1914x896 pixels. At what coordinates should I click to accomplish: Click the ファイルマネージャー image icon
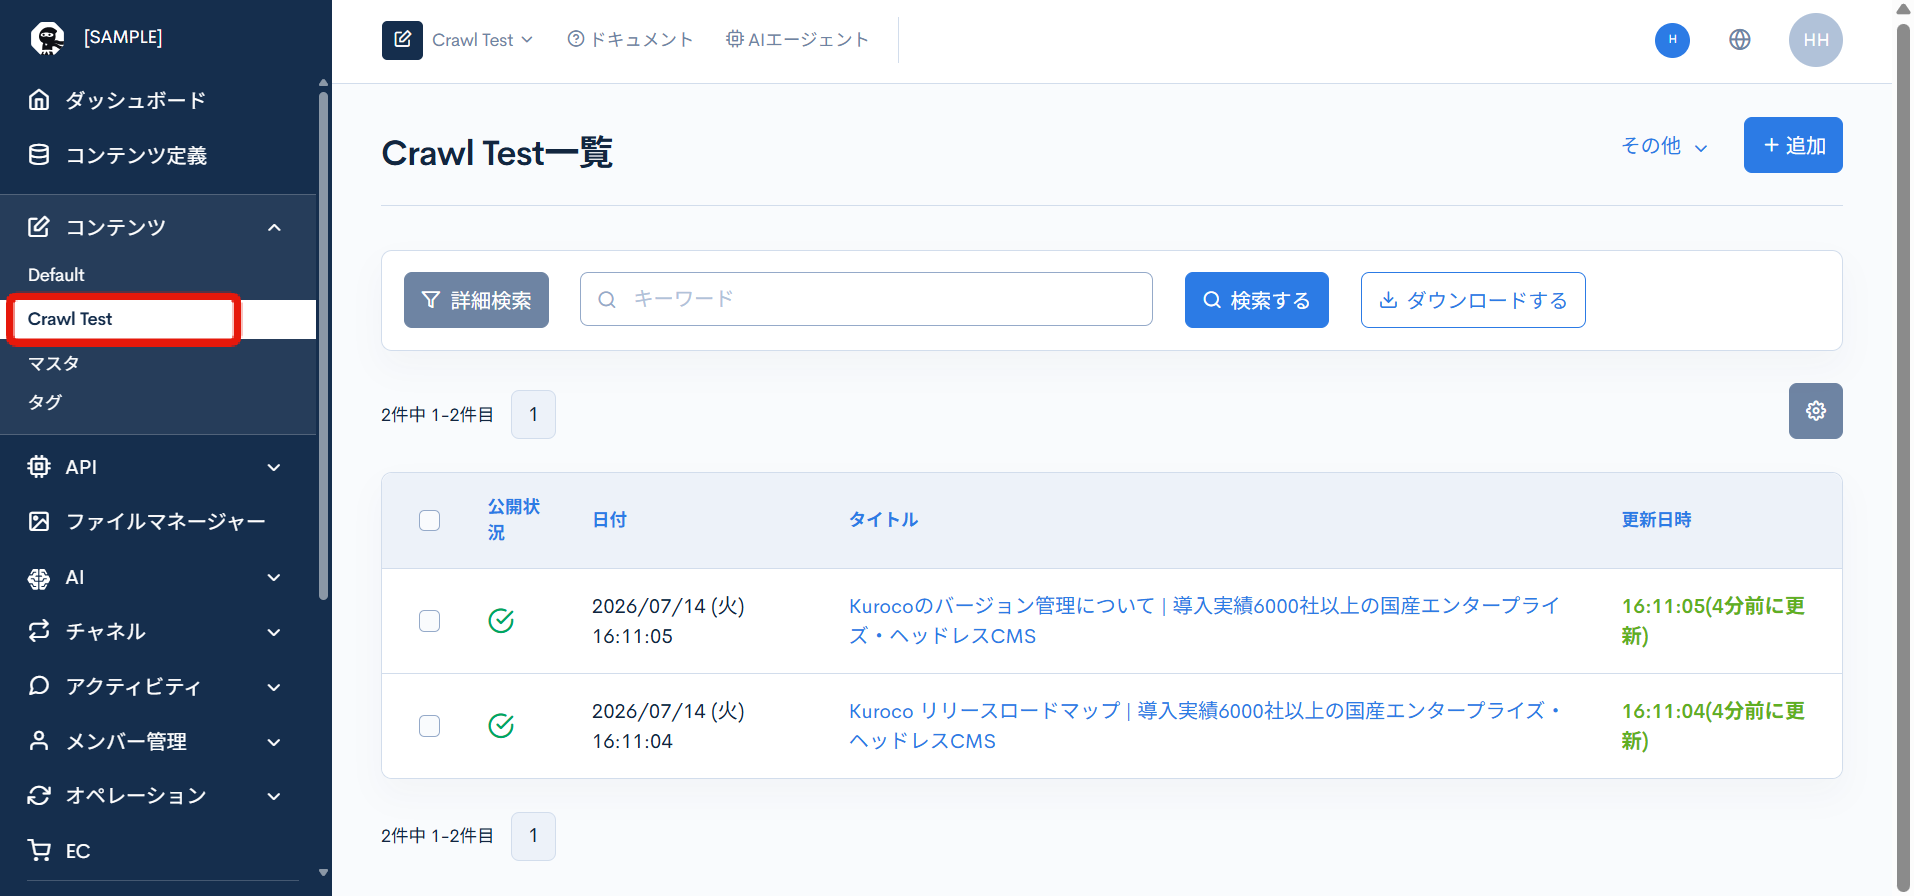(39, 521)
